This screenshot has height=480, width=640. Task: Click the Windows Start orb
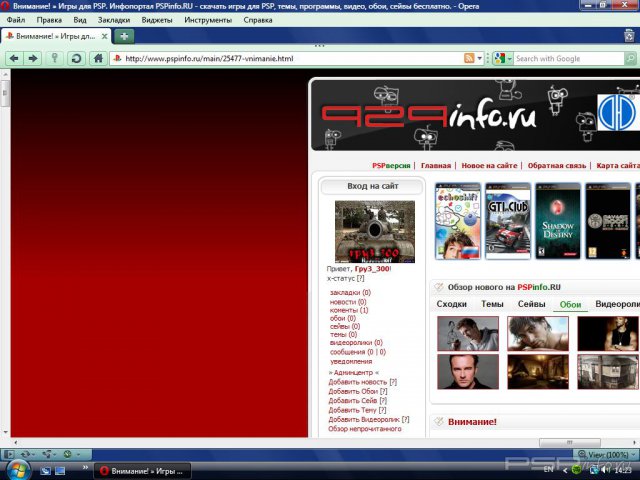coord(16,469)
